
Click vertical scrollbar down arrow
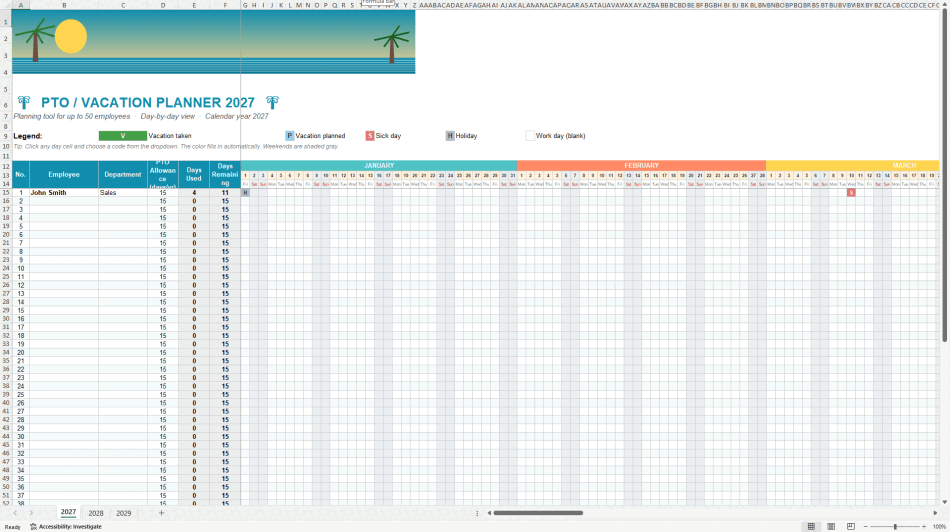[x=945, y=502]
